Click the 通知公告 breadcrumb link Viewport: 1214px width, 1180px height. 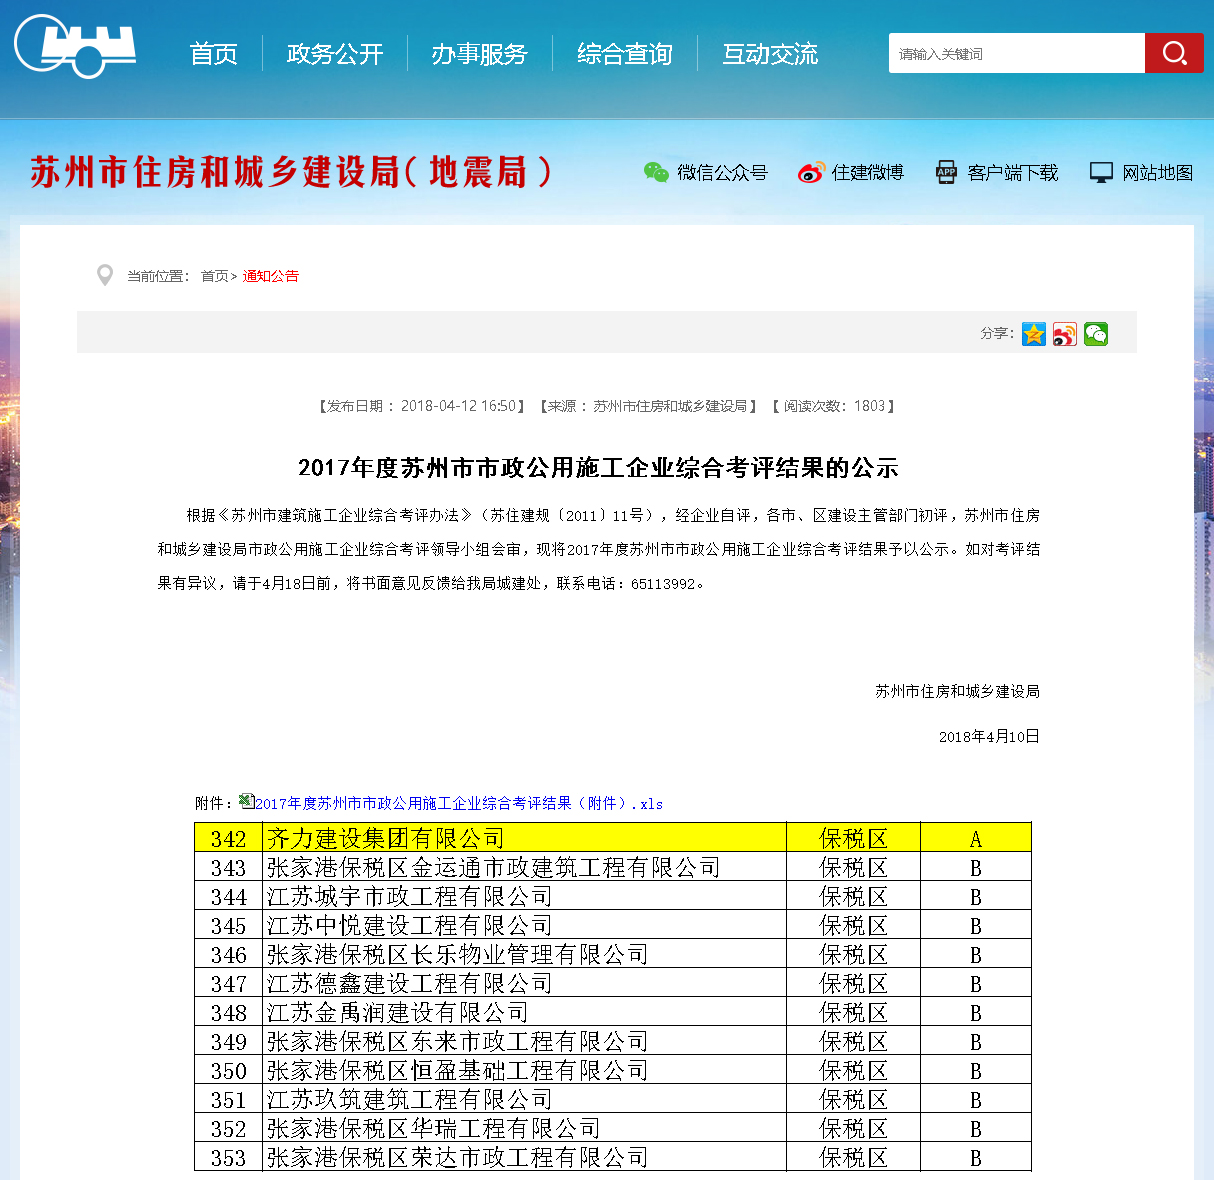coord(271,276)
